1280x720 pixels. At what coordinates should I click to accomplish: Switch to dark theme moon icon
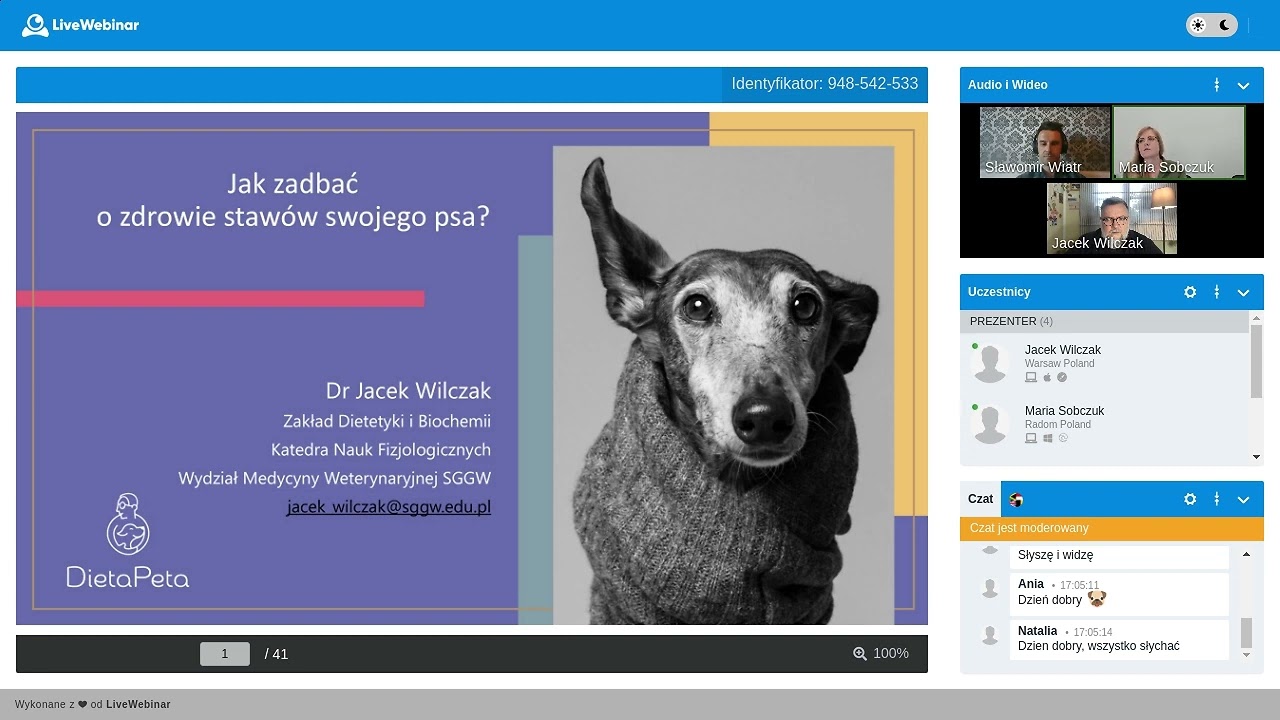click(1224, 25)
